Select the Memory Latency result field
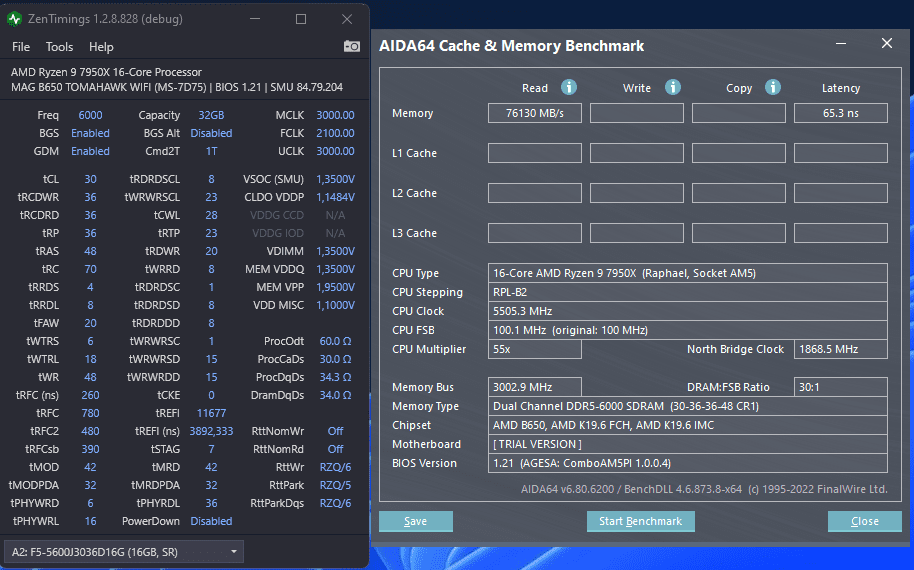The image size is (914, 570). click(x=841, y=113)
